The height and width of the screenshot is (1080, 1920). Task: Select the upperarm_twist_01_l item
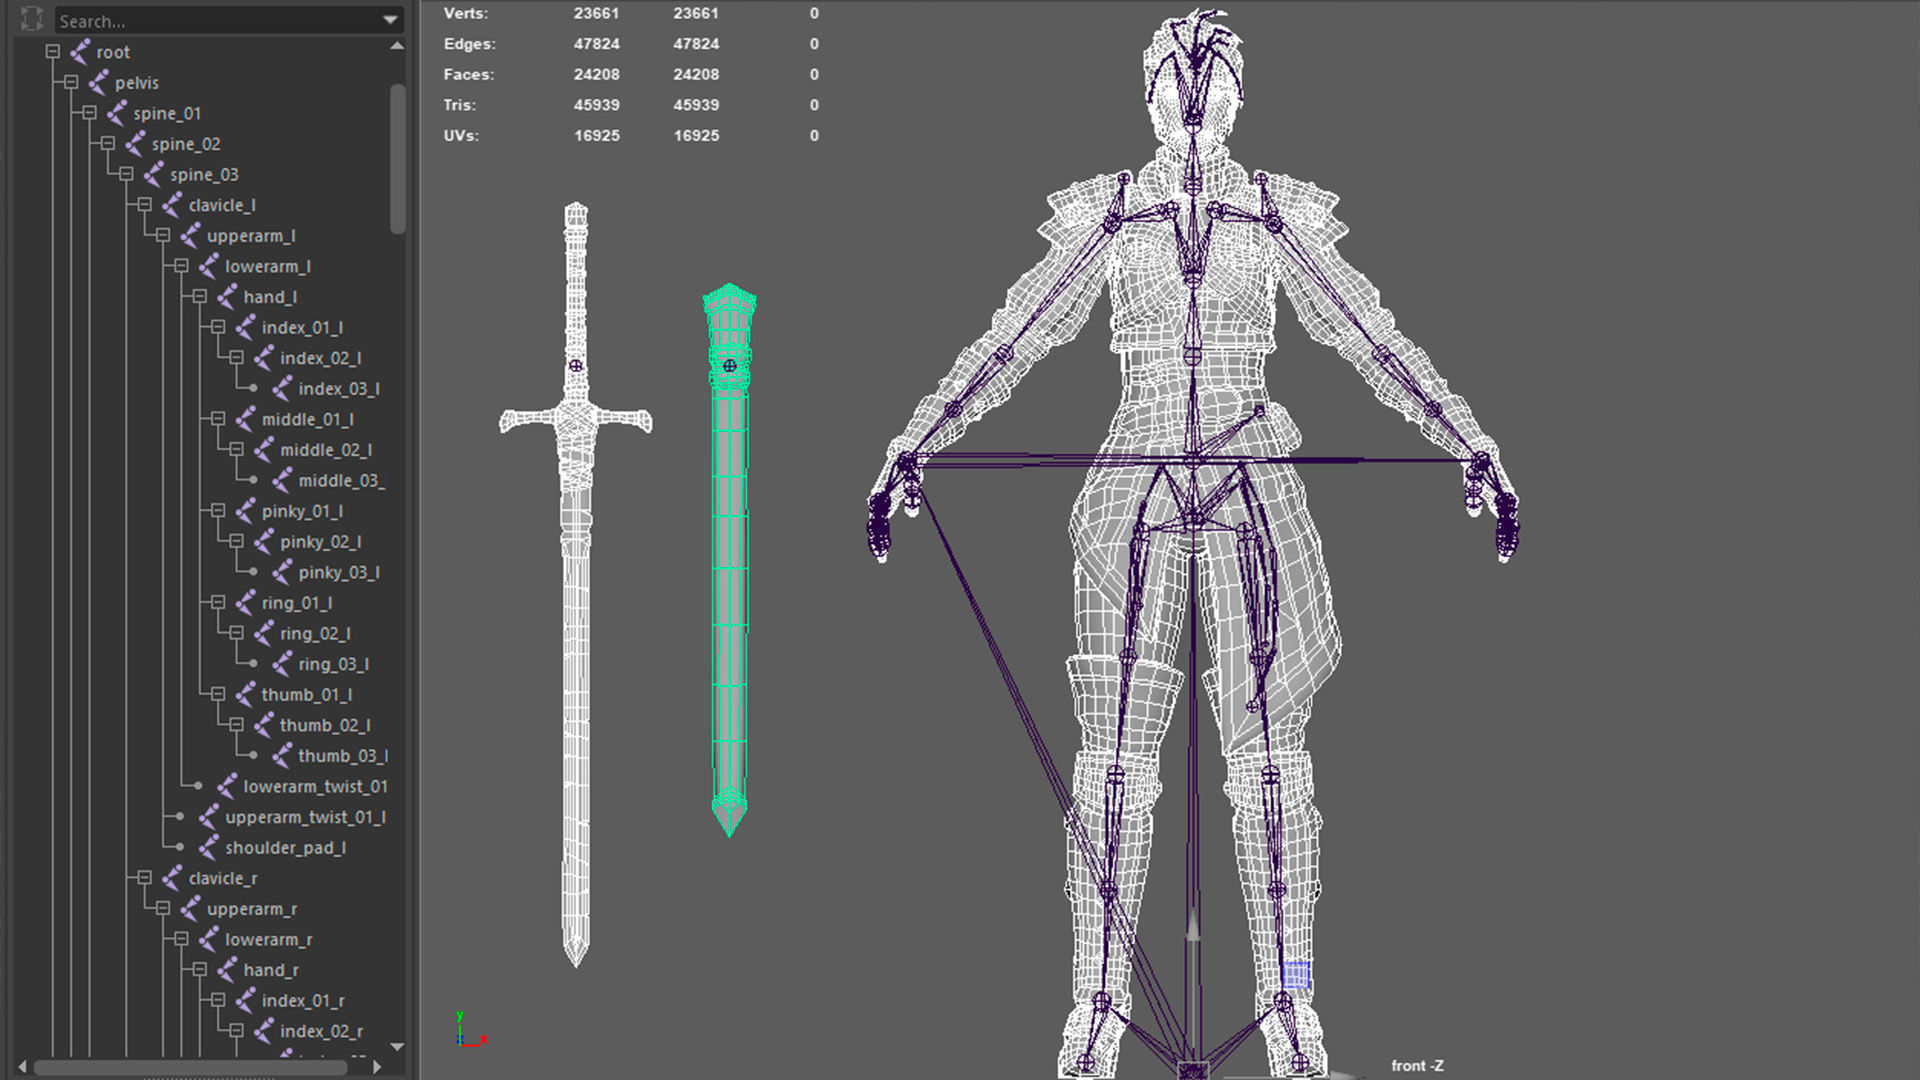(305, 817)
